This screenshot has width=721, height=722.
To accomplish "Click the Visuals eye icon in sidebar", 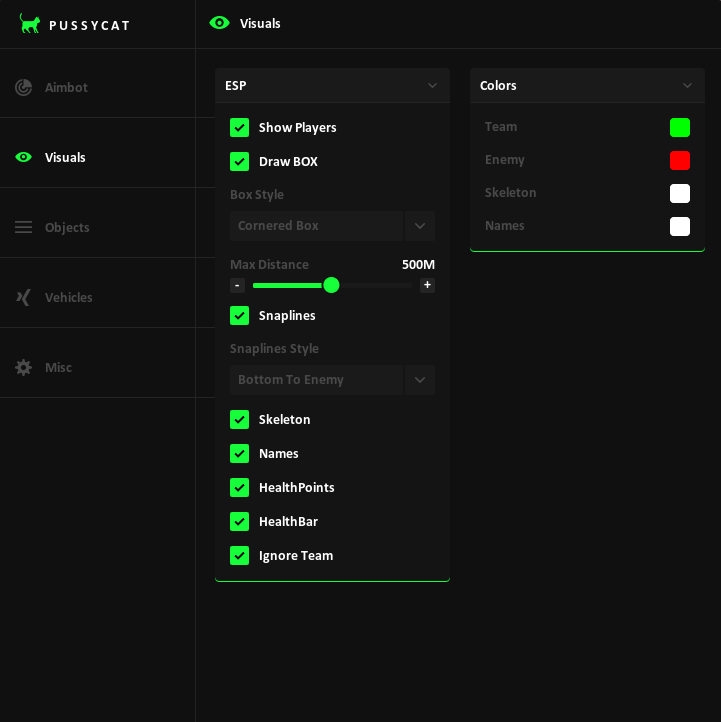I will point(24,157).
